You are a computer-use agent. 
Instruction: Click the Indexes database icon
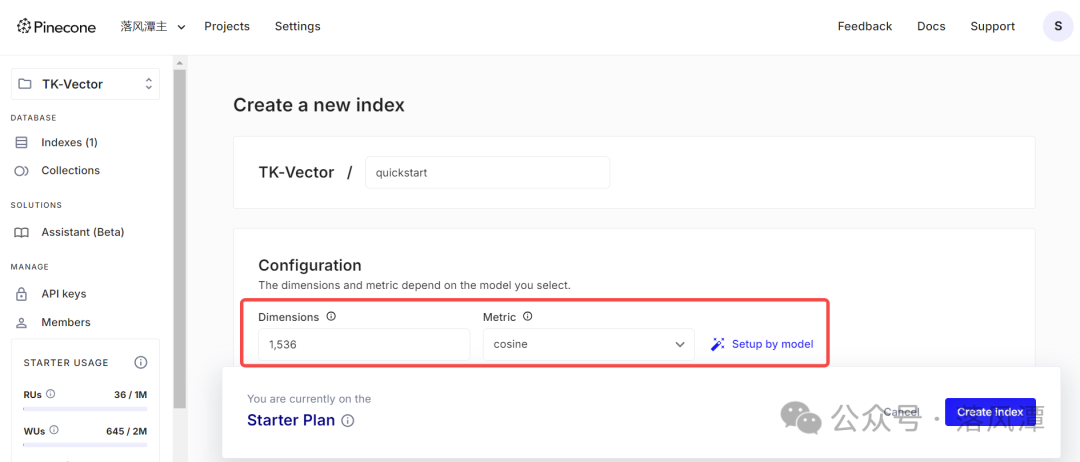tap(21, 143)
